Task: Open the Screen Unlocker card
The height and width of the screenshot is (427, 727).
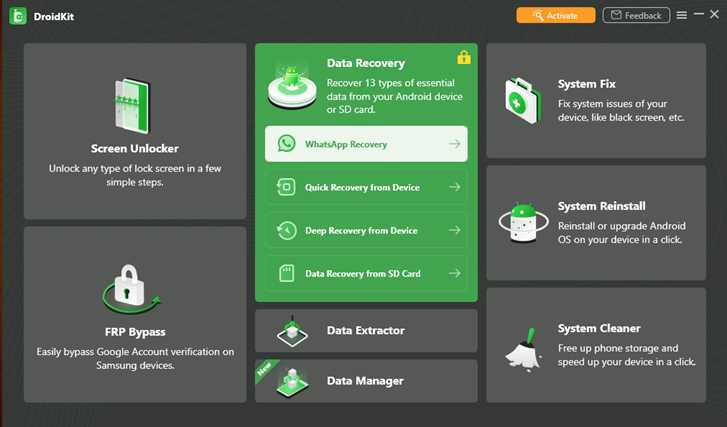Action: [135, 131]
